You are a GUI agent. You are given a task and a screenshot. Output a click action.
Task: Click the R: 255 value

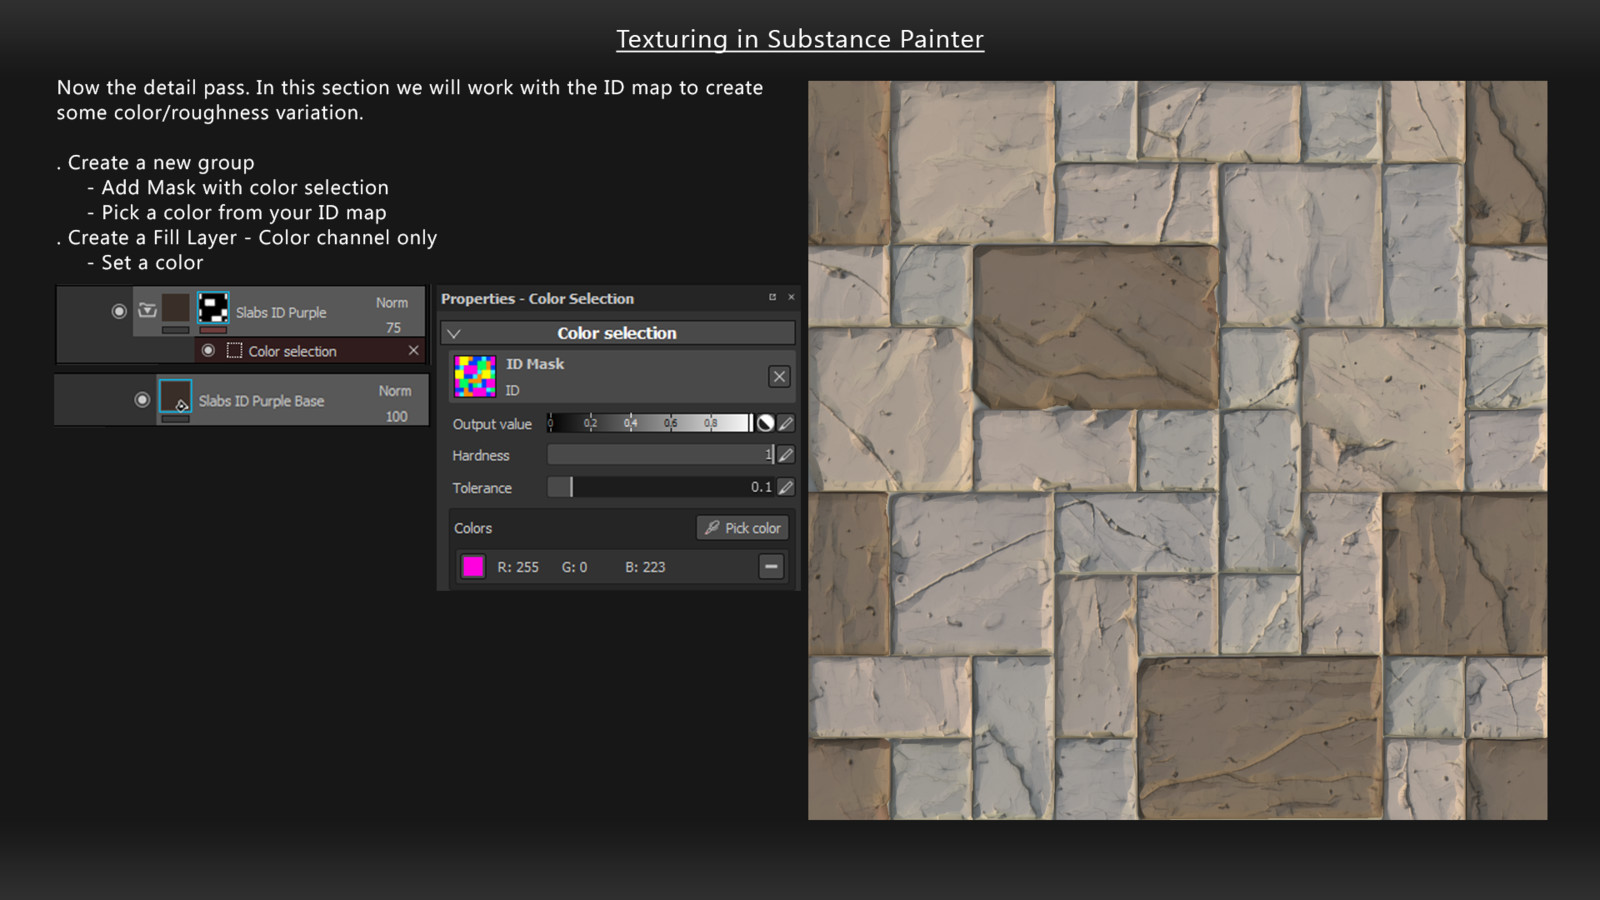click(518, 567)
